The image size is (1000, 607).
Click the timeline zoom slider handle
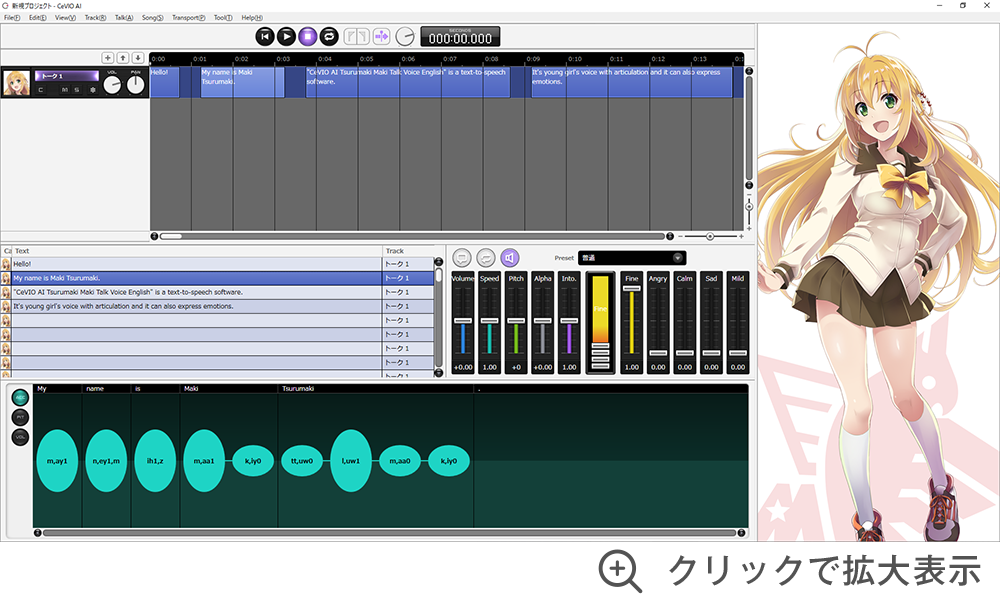coord(710,237)
